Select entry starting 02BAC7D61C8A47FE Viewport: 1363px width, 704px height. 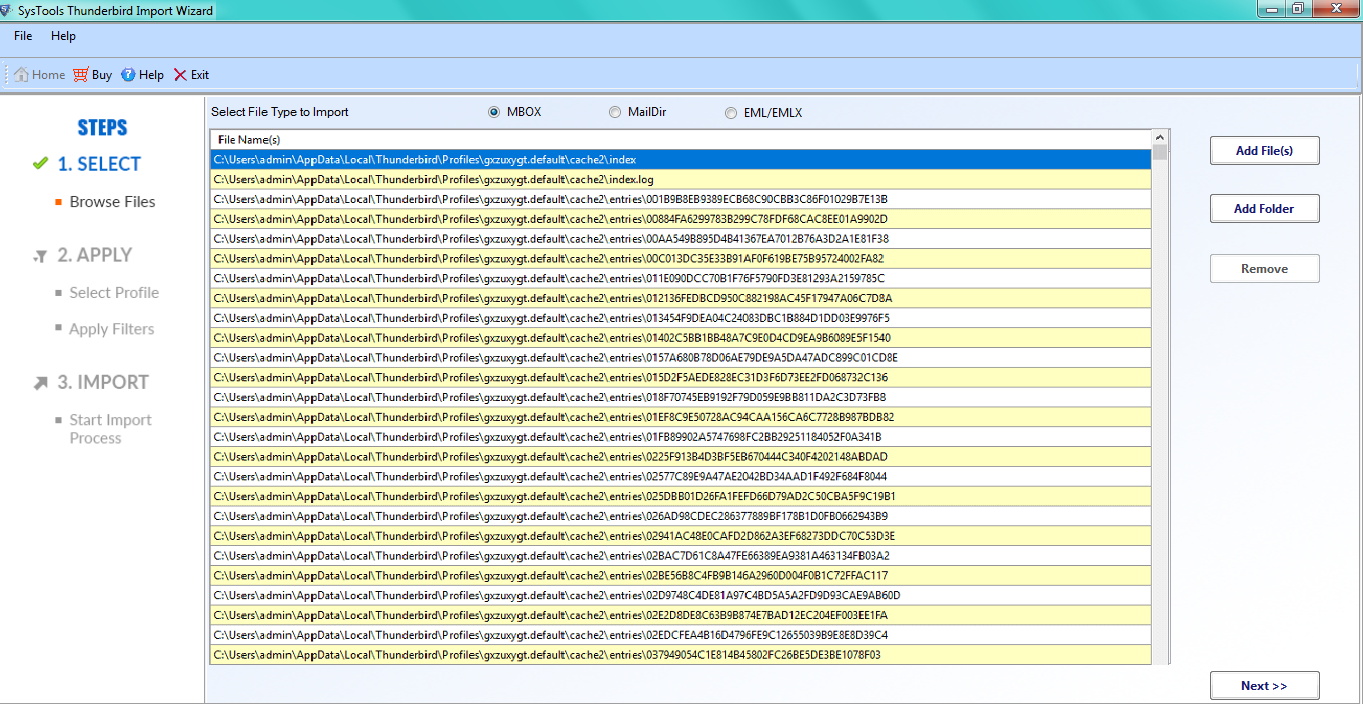click(680, 555)
